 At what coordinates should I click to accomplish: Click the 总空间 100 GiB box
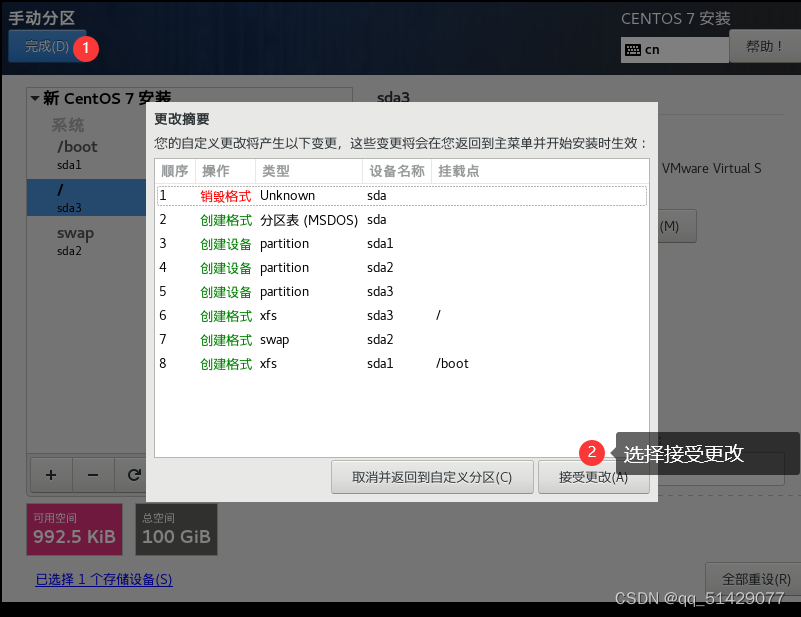tap(176, 530)
